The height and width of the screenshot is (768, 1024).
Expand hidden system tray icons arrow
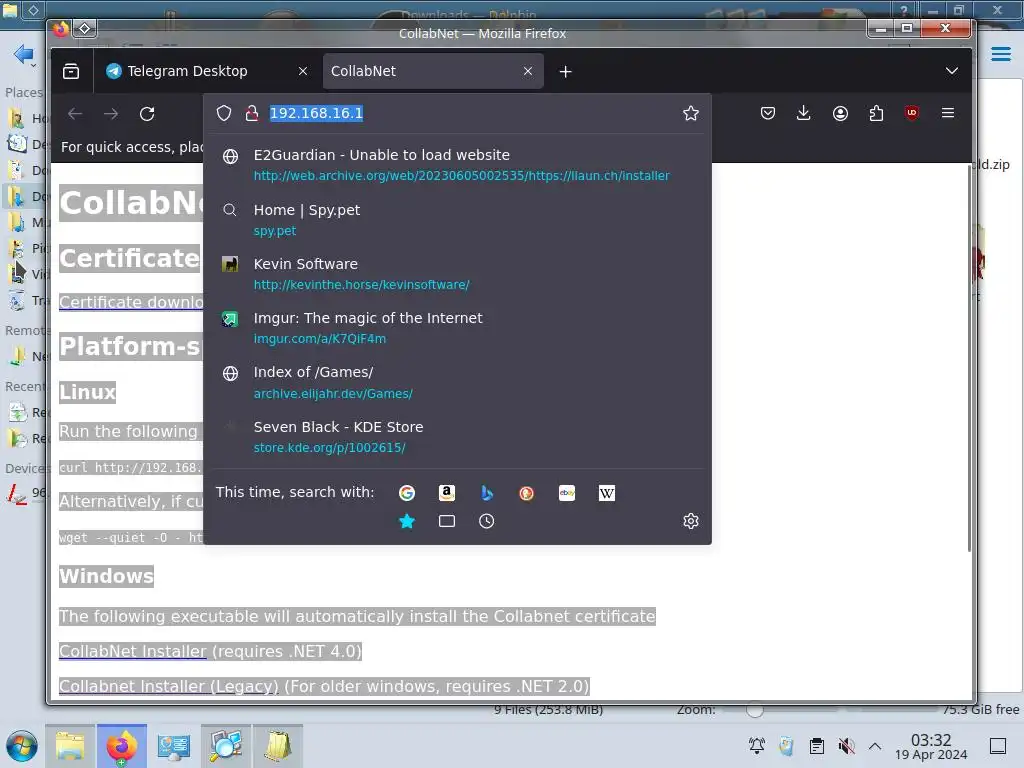click(875, 746)
